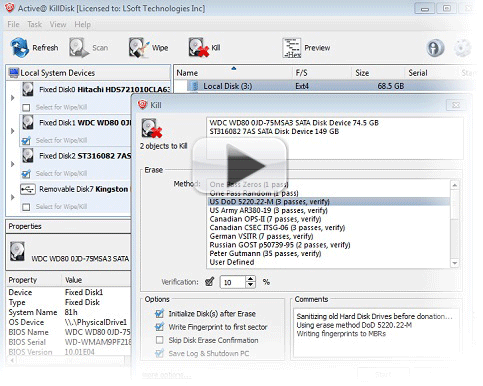The height and width of the screenshot is (386, 483).
Task: Select Canadian OPS-II 7 passes method
Action: tap(265, 219)
